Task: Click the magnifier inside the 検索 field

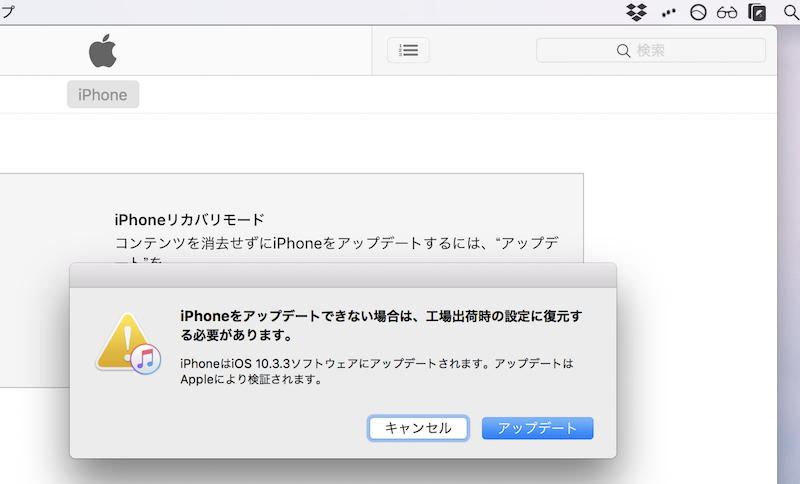Action: [x=624, y=50]
